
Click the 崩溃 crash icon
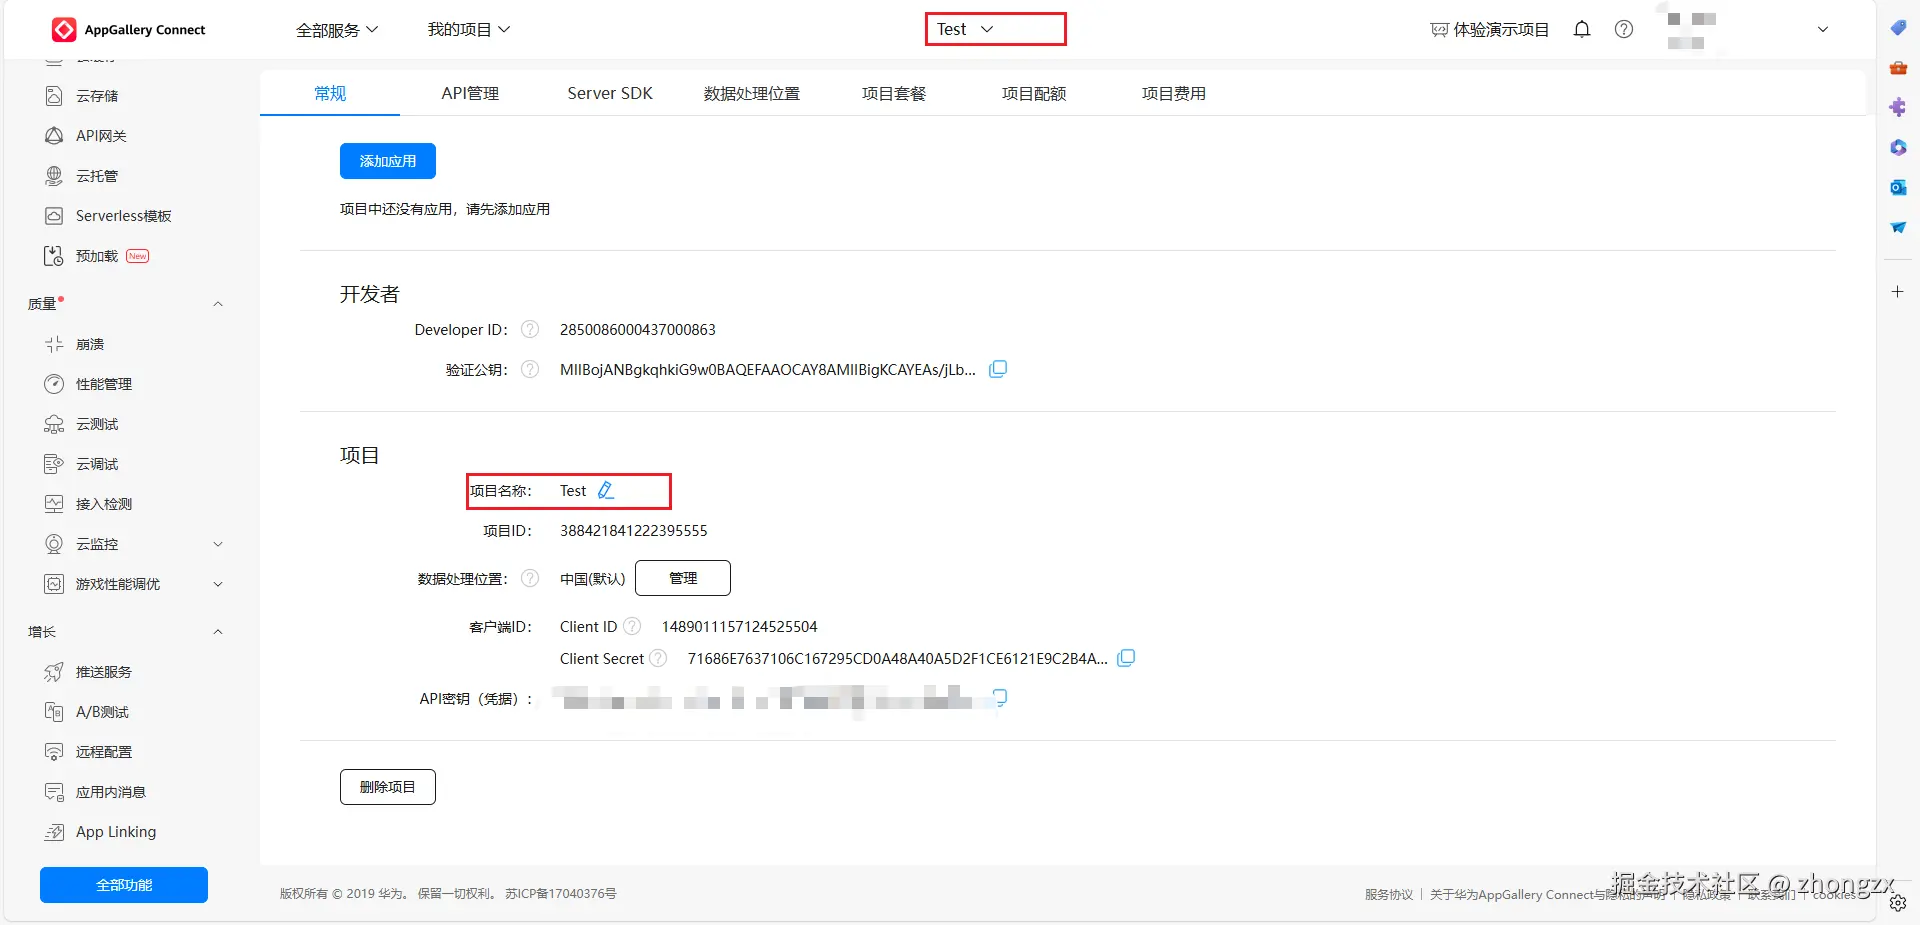click(x=54, y=344)
